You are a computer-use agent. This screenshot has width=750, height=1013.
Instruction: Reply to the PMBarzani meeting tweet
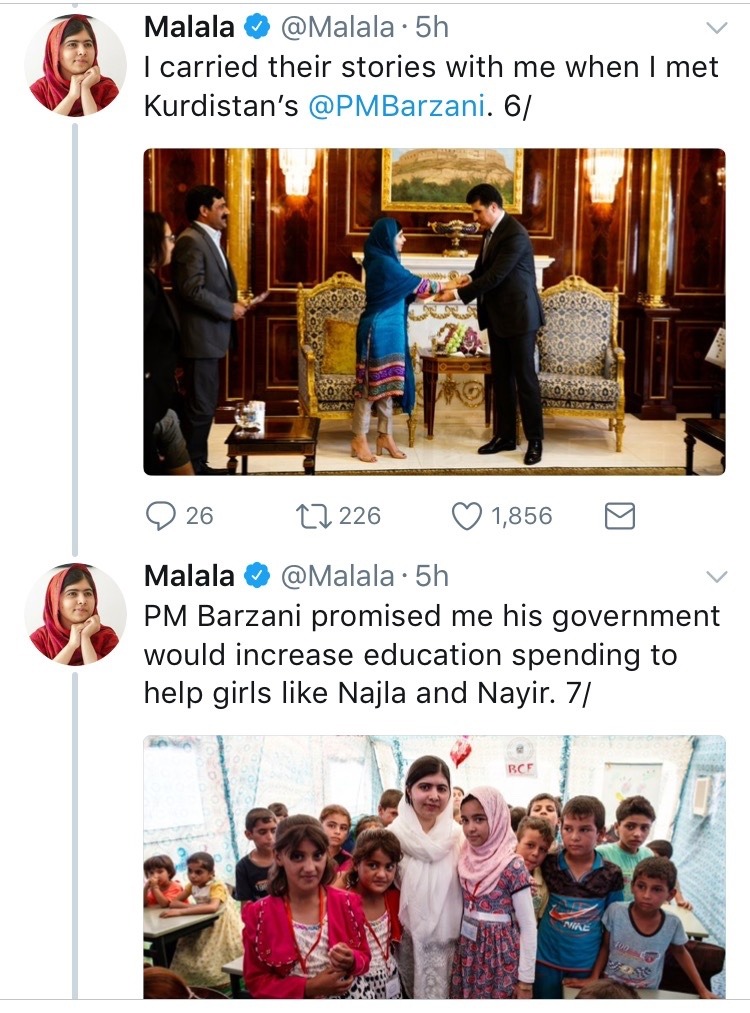162,516
